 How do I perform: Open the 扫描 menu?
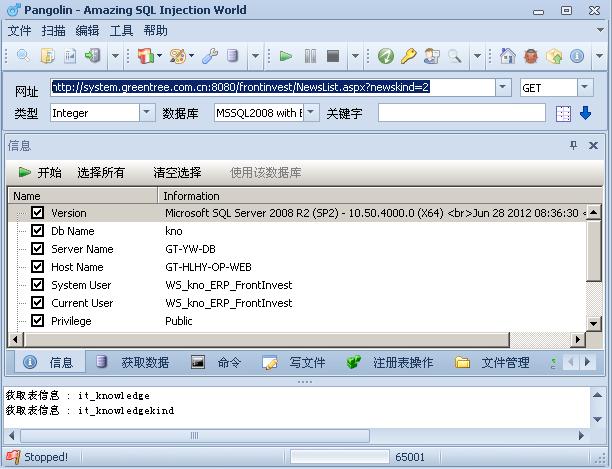tap(53, 30)
